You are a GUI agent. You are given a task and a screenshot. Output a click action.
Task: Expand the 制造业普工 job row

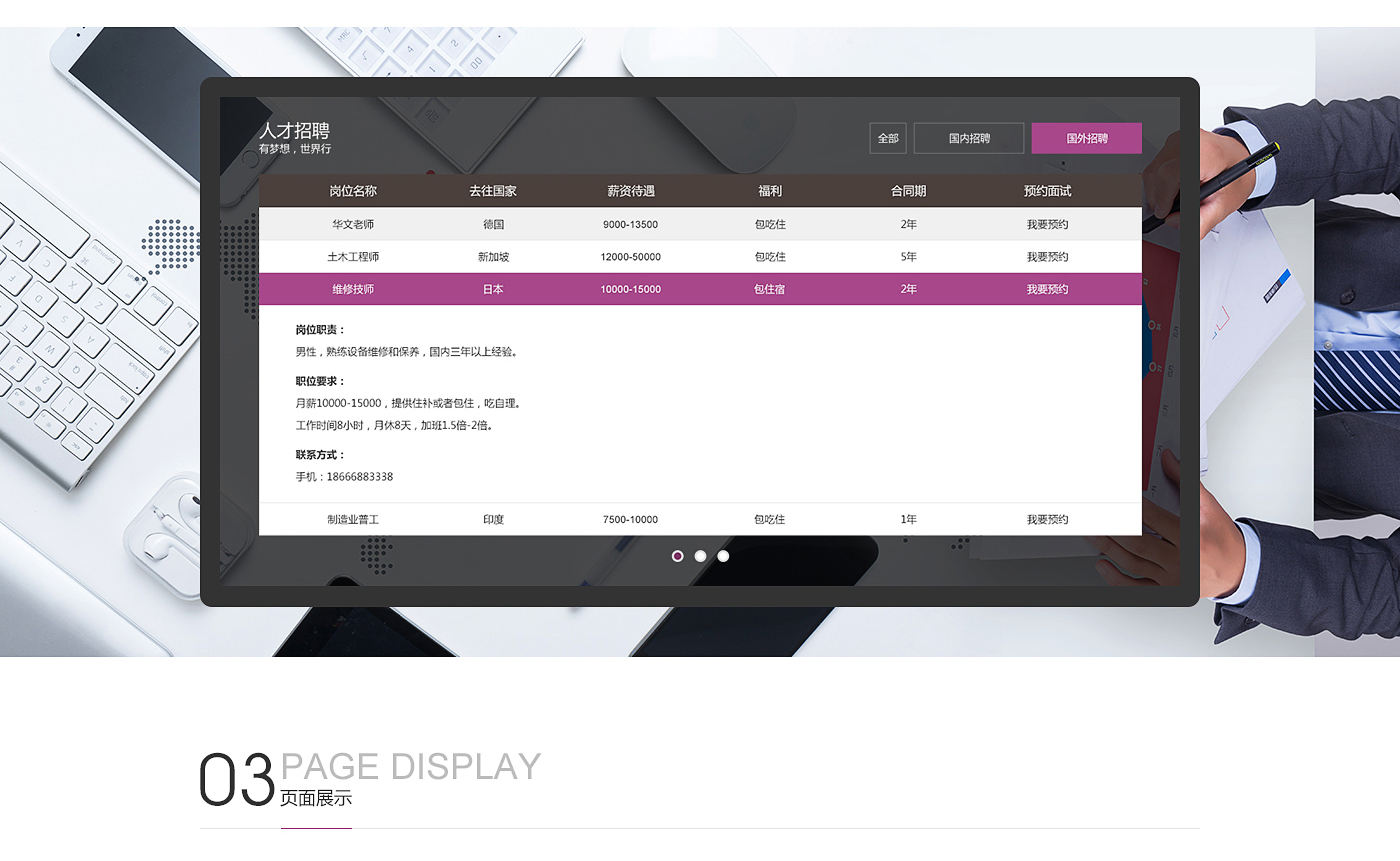click(x=353, y=520)
